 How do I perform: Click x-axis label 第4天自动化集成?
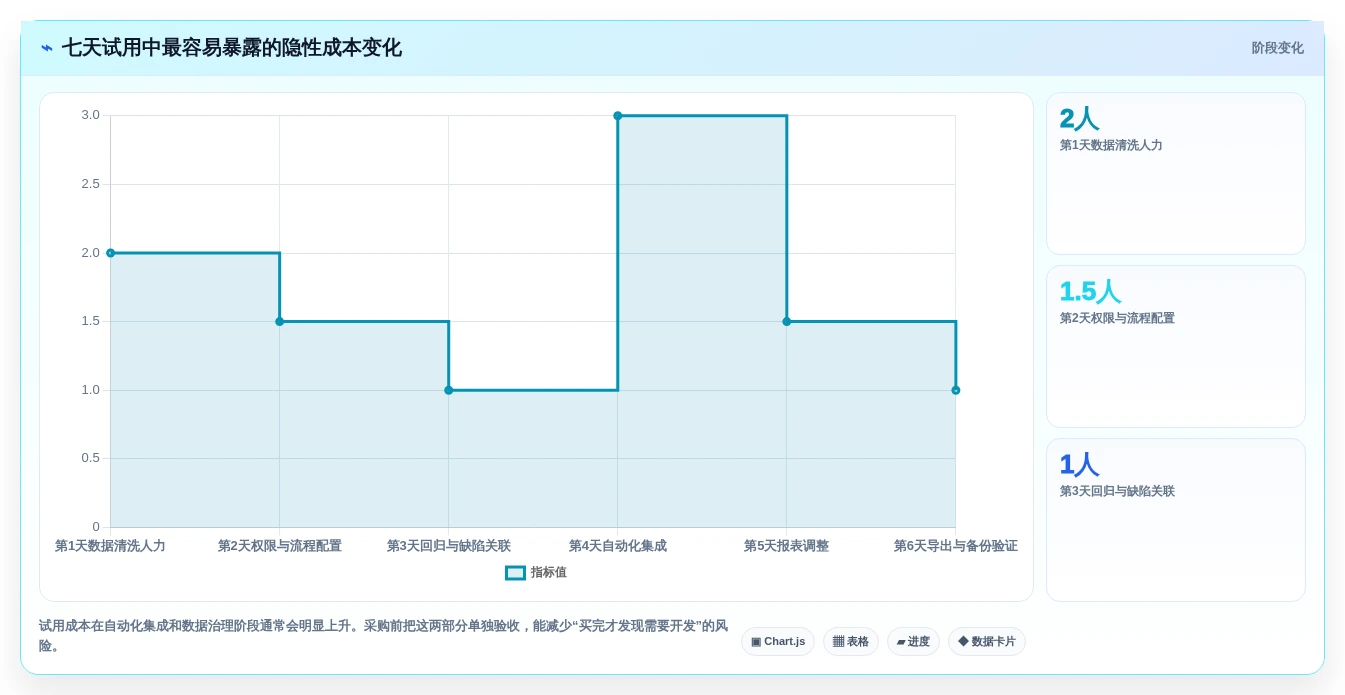[618, 546]
